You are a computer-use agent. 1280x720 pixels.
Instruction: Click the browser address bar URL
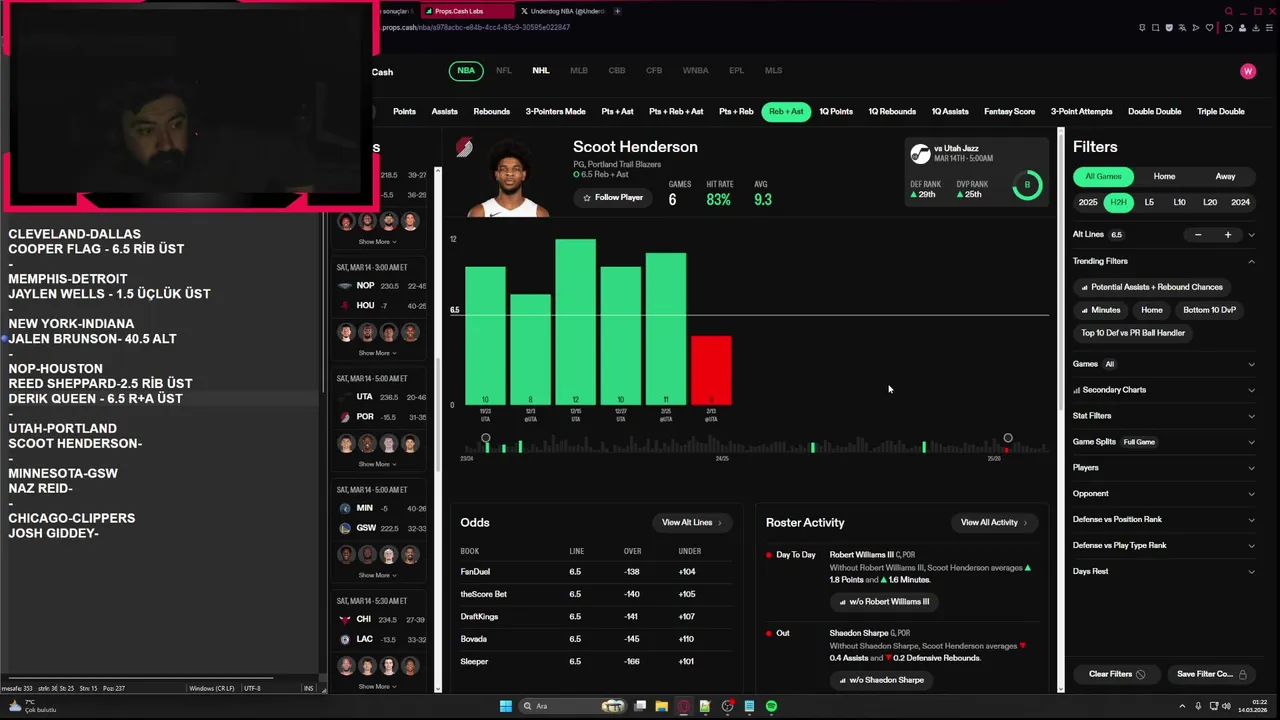coord(476,27)
